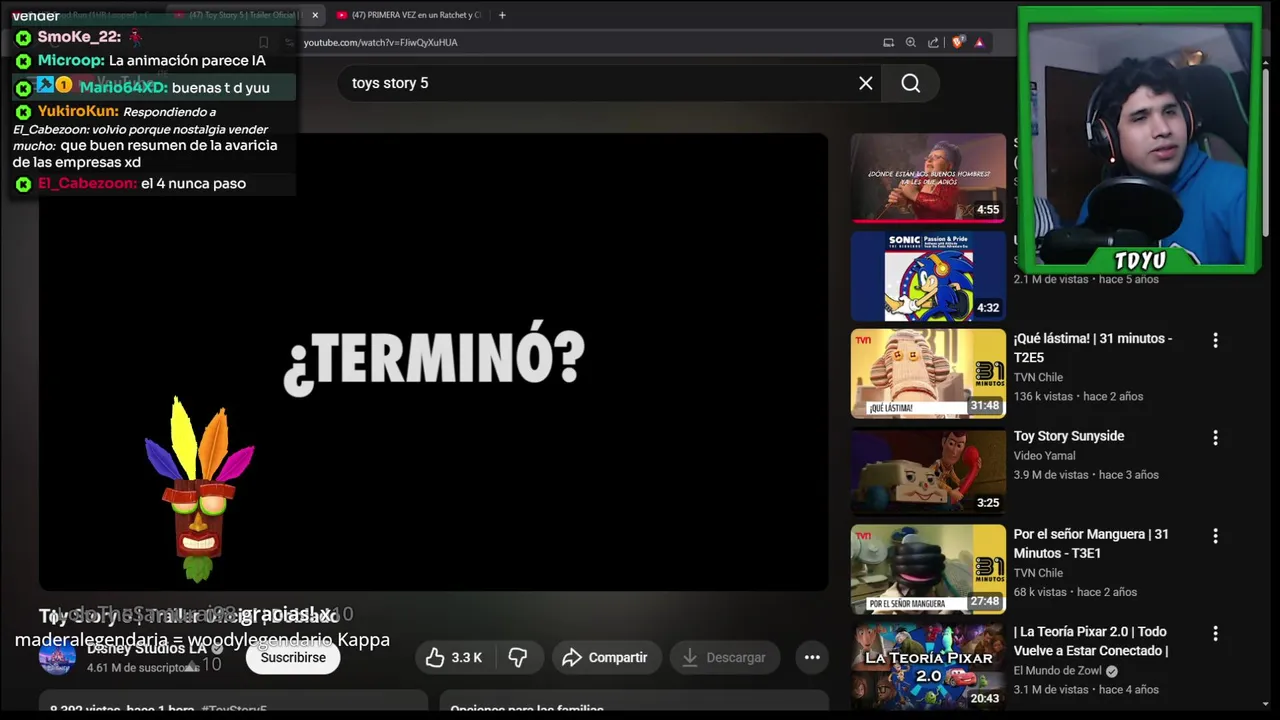
Task: Click El_Cabezoon's message el 4 nunca paso
Action: click(x=193, y=184)
